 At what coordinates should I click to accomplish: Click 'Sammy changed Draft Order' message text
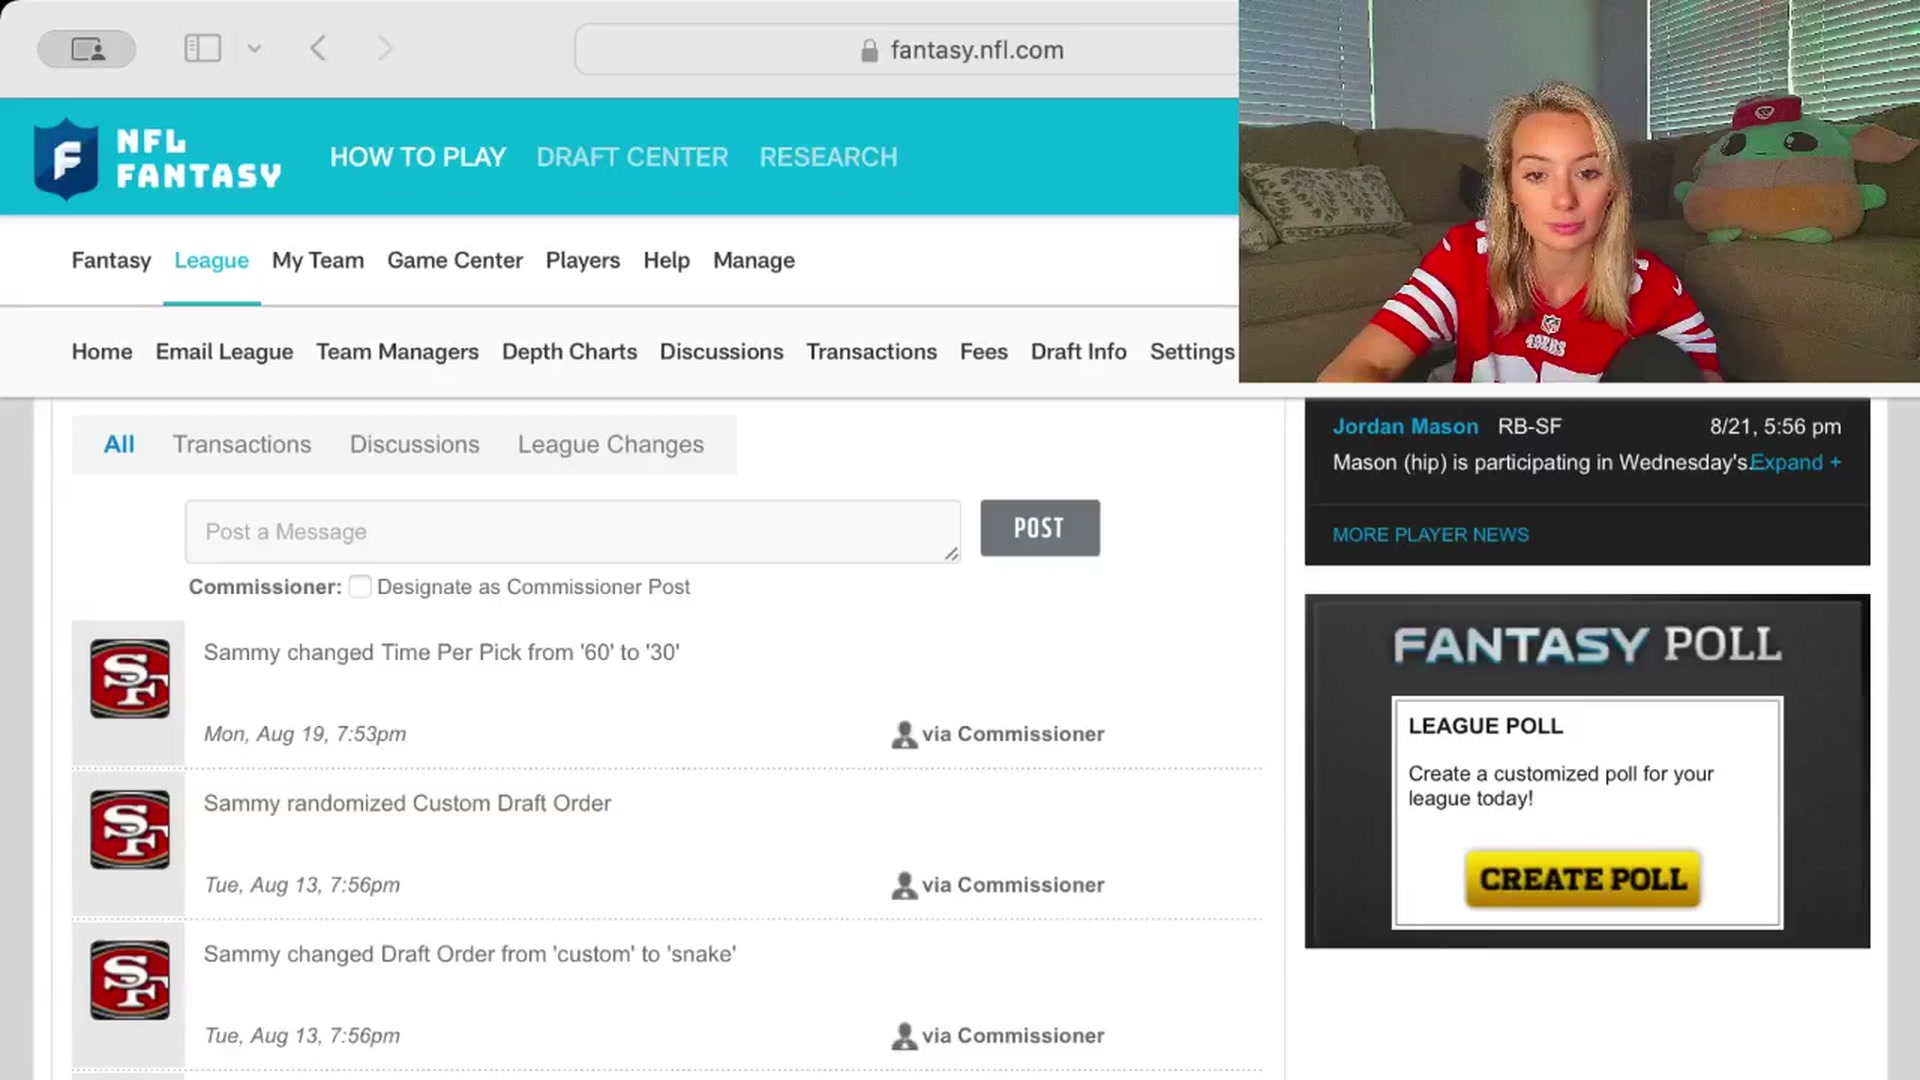point(470,955)
